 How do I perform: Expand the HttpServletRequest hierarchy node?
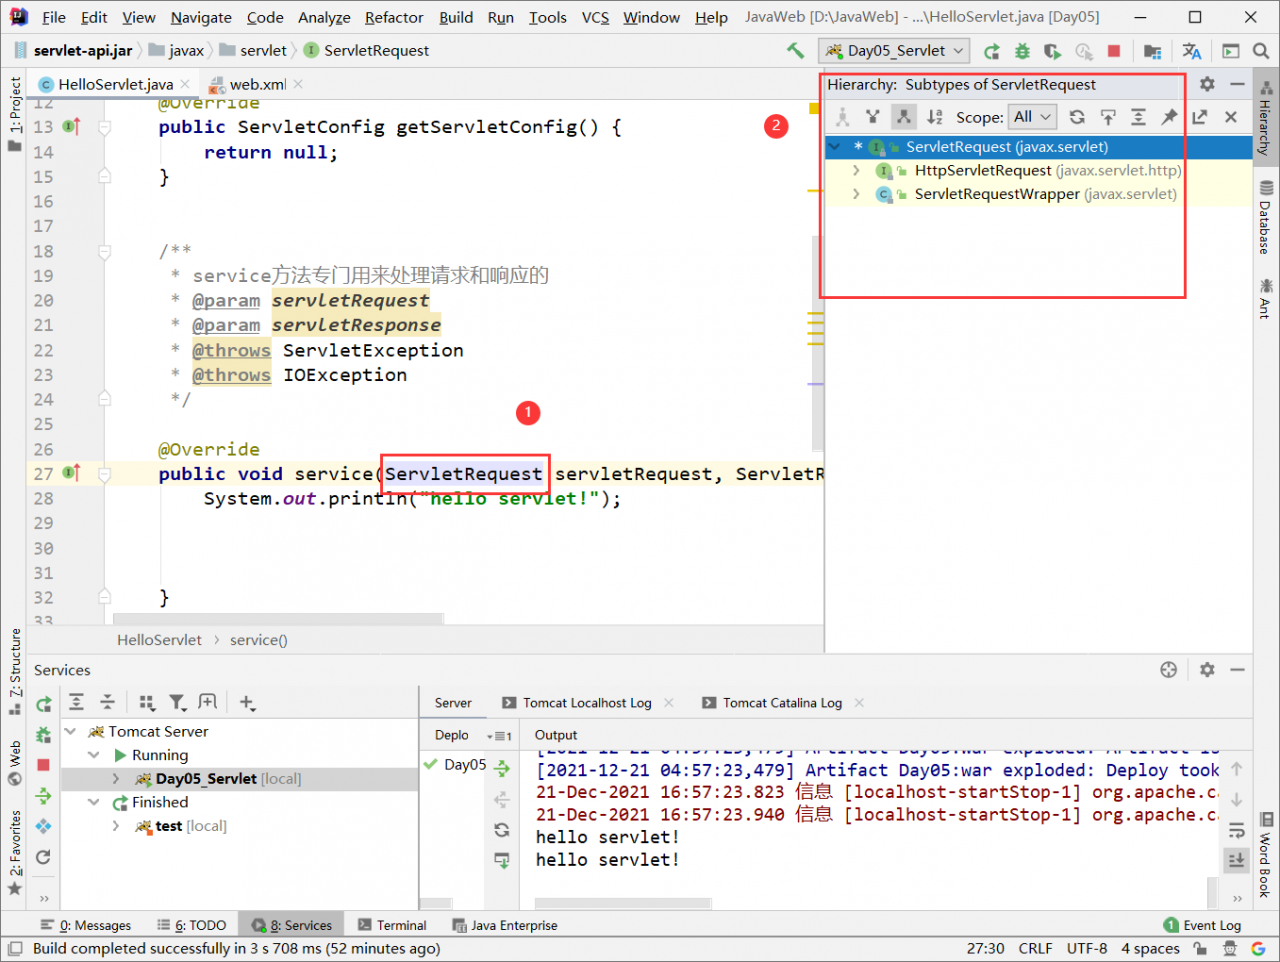pyautogui.click(x=856, y=171)
